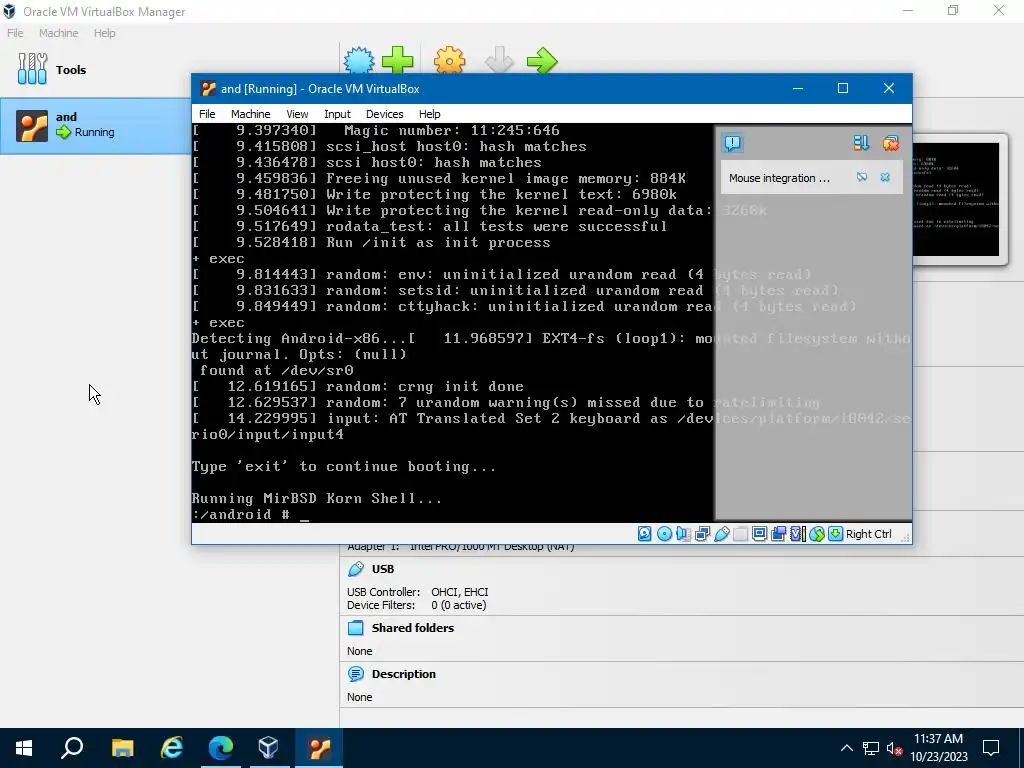Click the network adapters status icon
Screen dimensions: 1024x768
tap(703, 534)
